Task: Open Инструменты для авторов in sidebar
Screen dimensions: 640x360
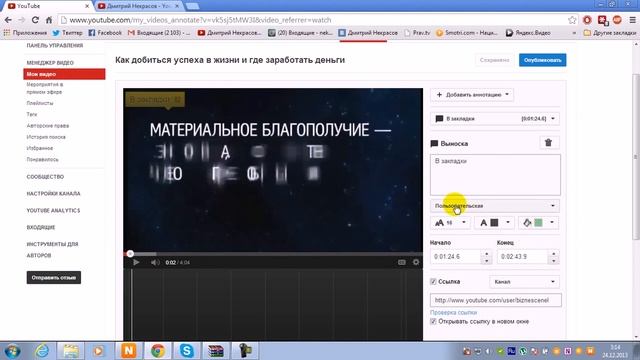Action: [52, 249]
